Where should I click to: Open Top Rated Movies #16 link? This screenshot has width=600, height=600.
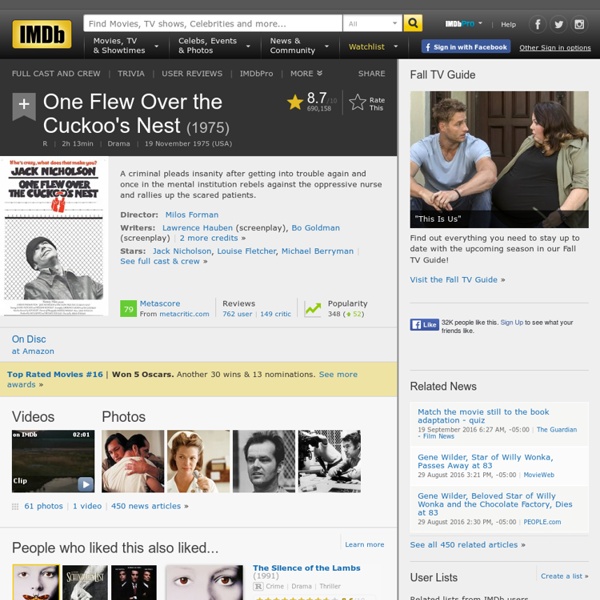[55, 374]
